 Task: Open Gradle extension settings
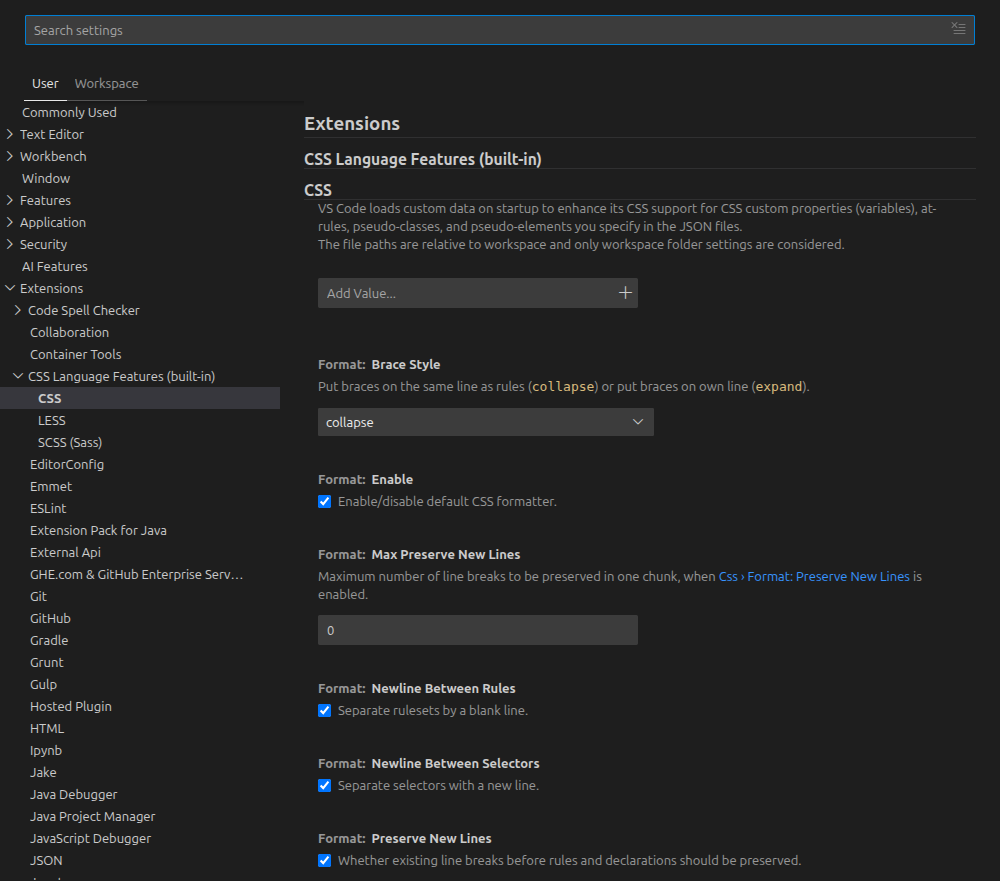pyautogui.click(x=49, y=640)
